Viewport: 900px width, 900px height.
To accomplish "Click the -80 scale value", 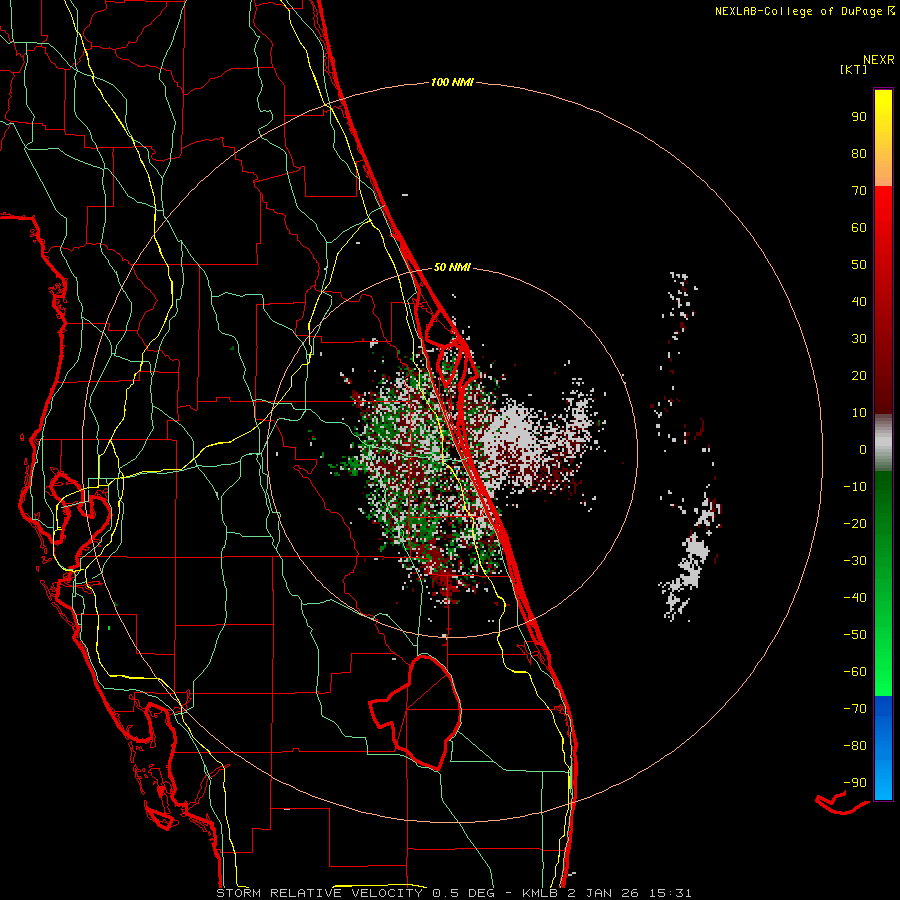I will point(855,746).
